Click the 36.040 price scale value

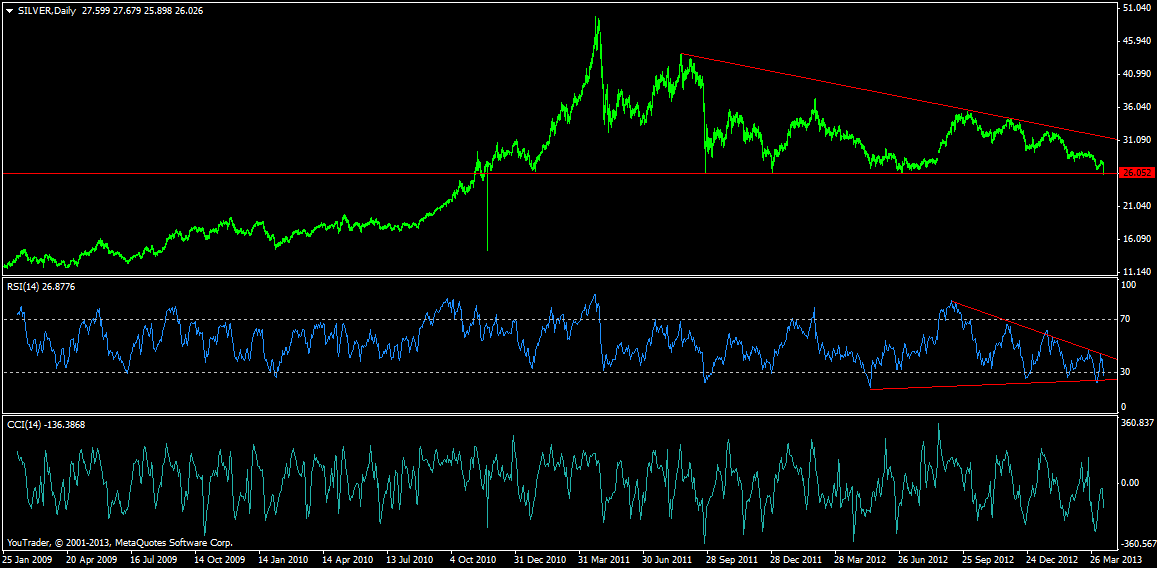(1136, 107)
